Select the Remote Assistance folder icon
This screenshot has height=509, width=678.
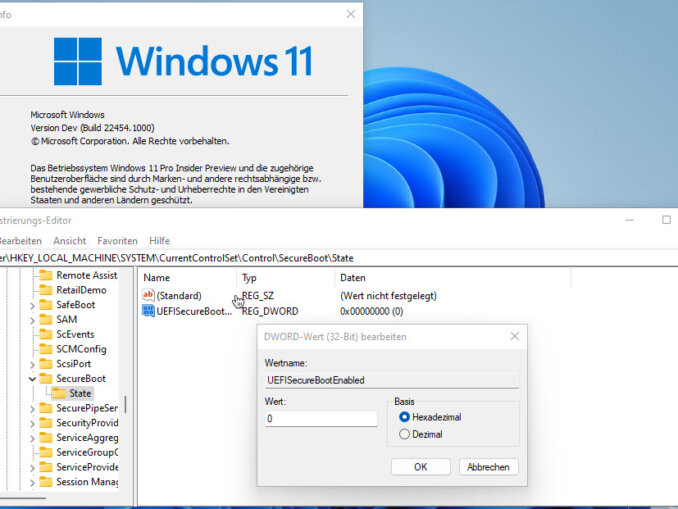[46, 275]
